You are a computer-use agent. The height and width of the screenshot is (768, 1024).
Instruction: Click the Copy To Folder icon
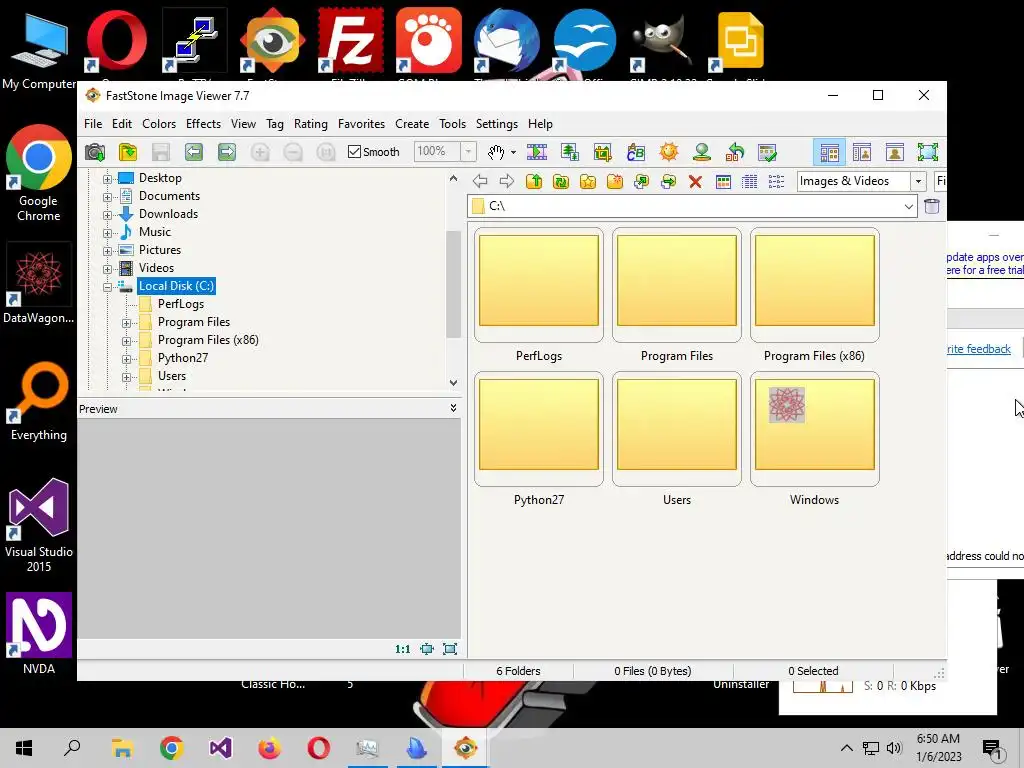tap(641, 182)
